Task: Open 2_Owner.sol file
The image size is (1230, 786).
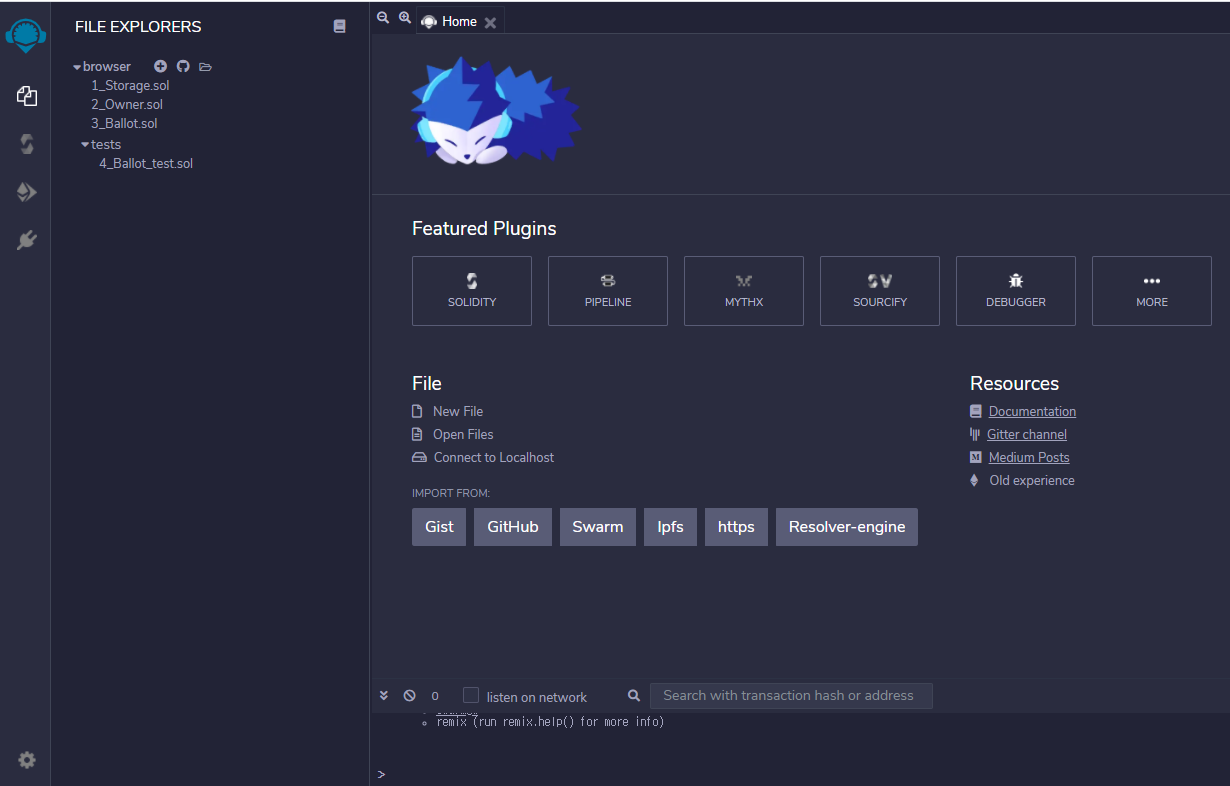Action: (127, 104)
